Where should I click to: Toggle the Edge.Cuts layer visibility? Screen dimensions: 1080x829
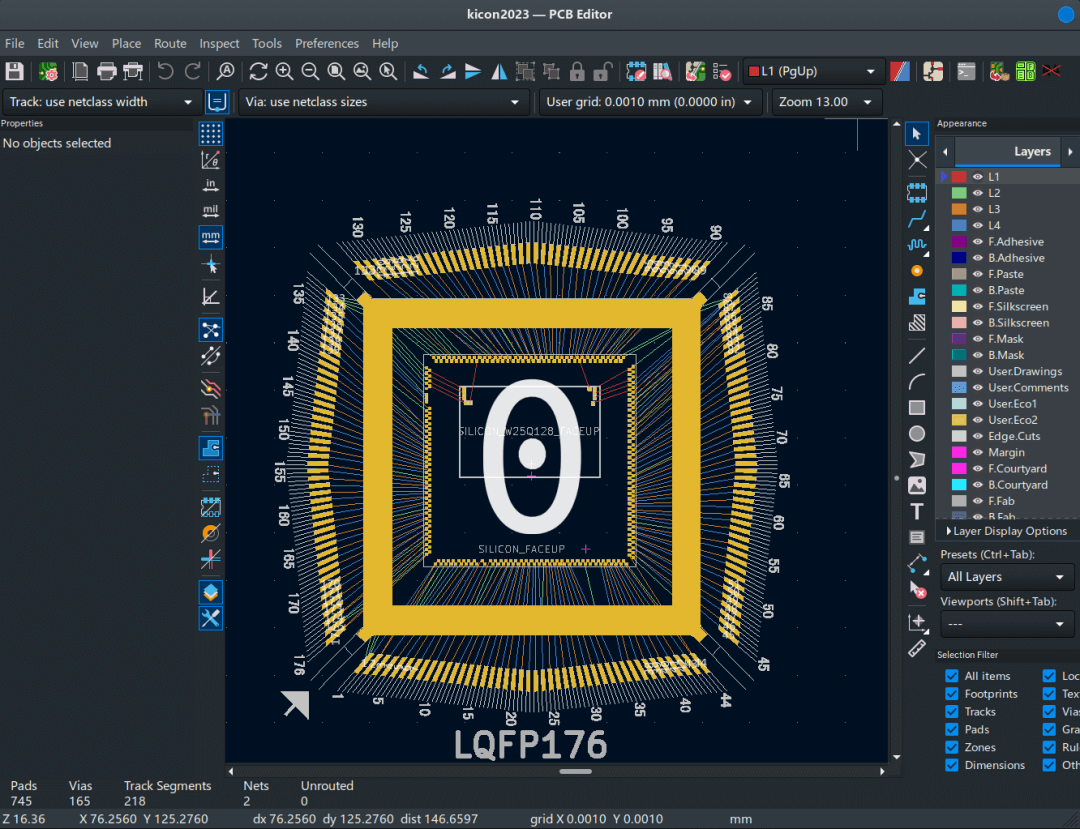(978, 436)
